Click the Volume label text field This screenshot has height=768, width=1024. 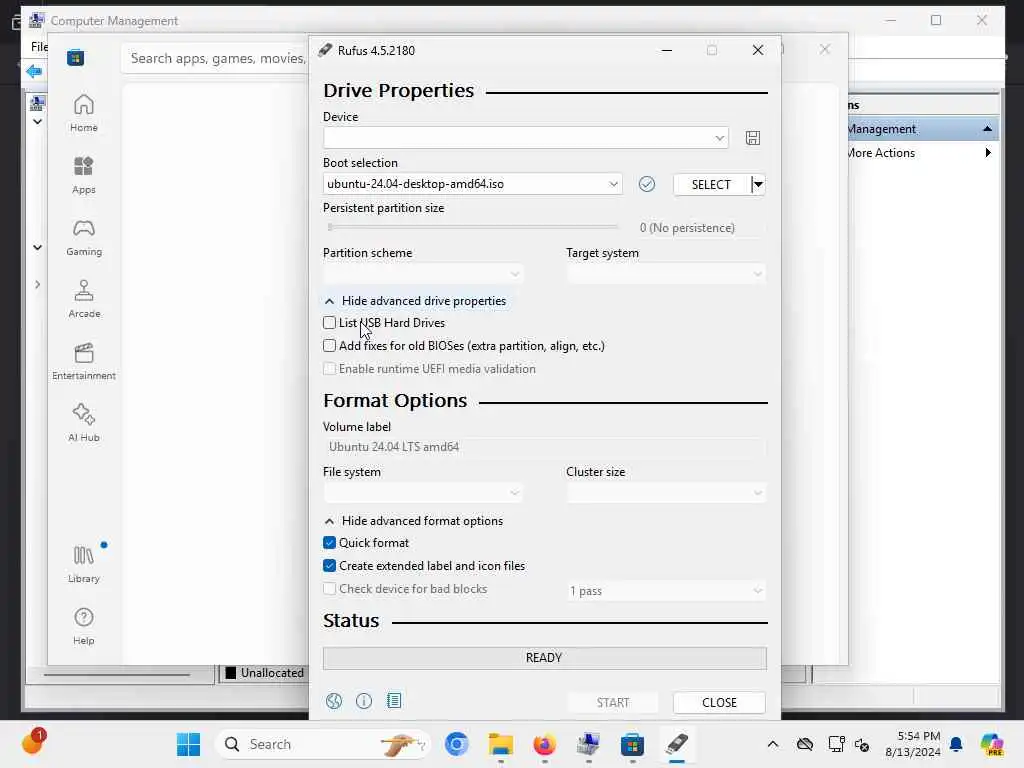pyautogui.click(x=544, y=447)
